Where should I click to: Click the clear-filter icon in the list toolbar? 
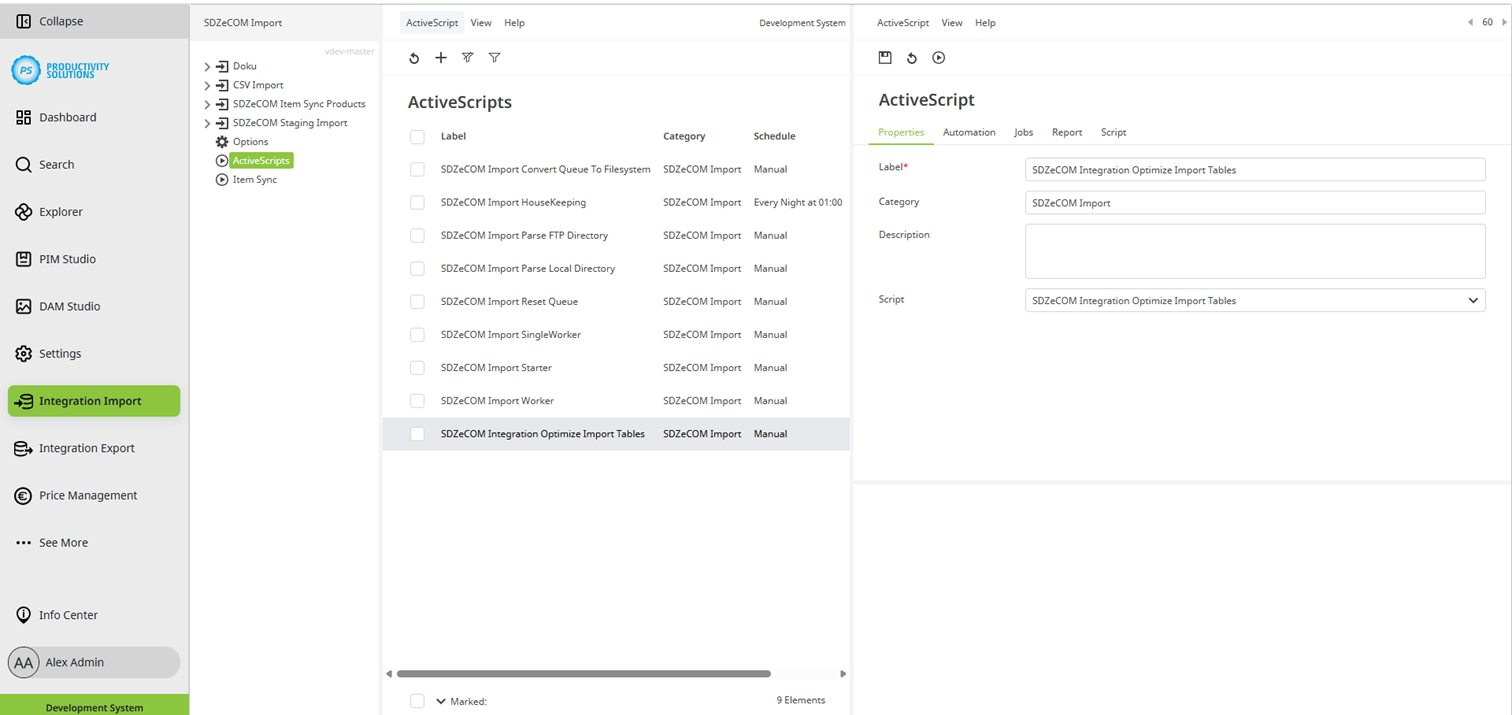click(467, 57)
